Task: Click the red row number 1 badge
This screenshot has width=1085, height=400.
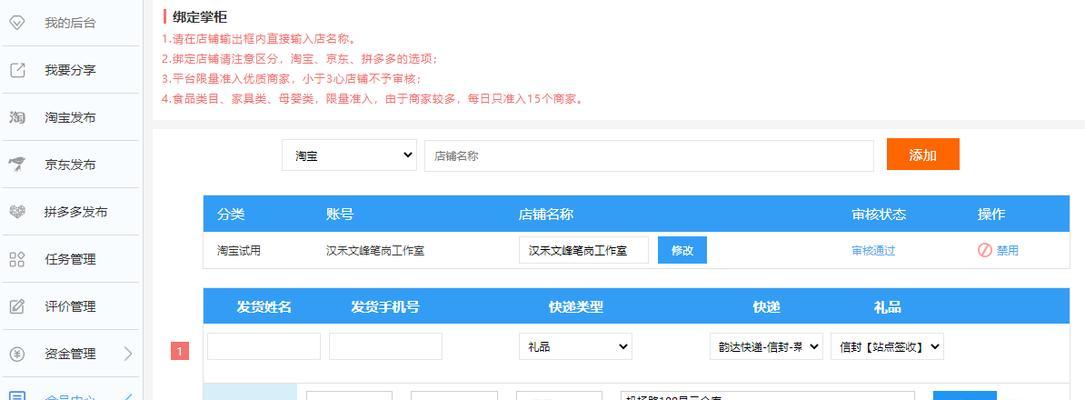Action: (180, 352)
